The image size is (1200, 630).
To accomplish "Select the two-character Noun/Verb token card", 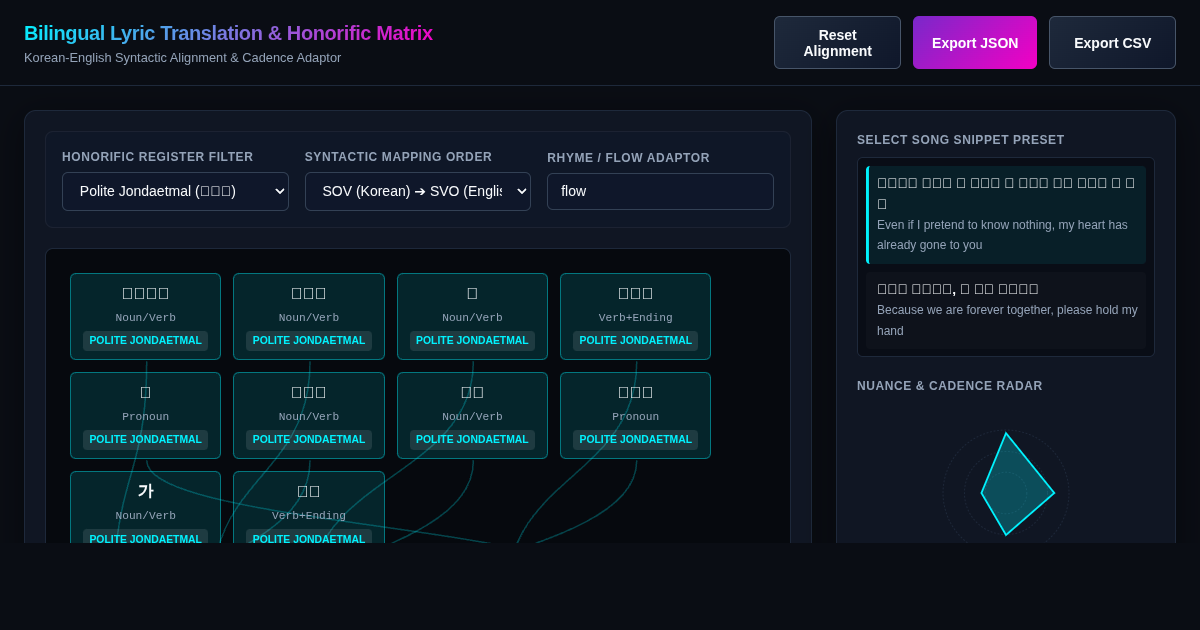I will pyautogui.click(x=472, y=415).
